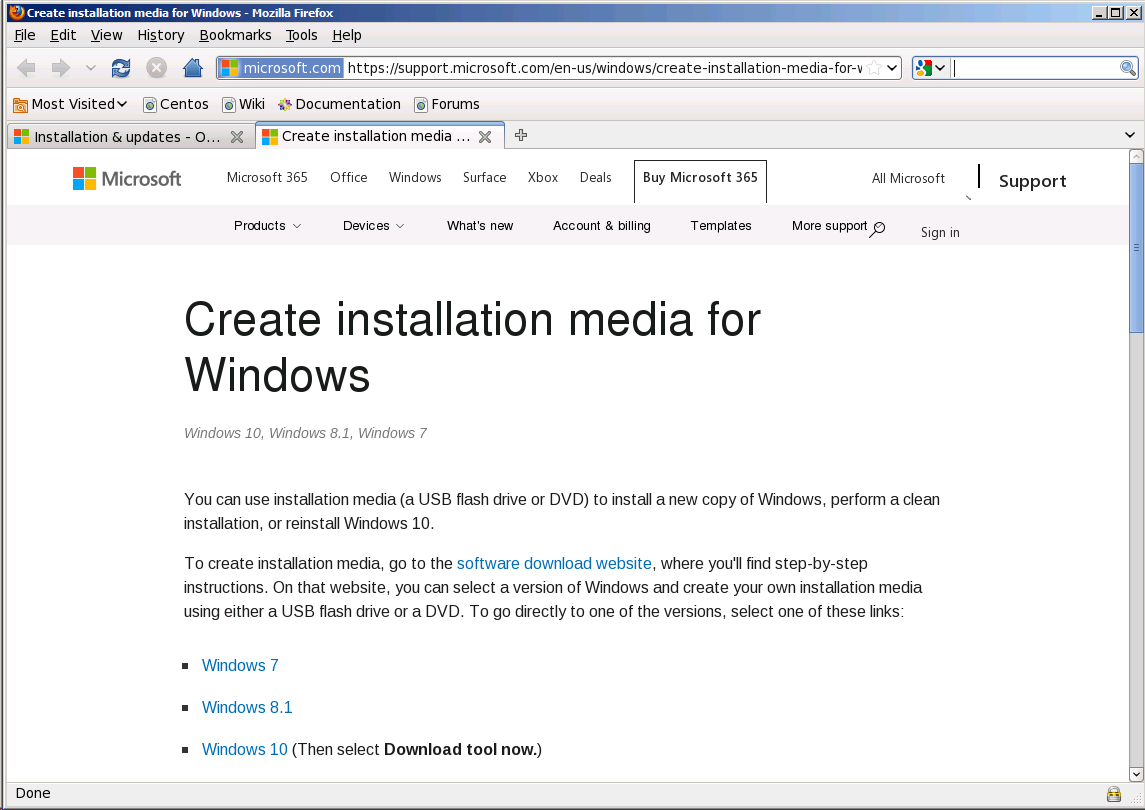
Task: Expand the Most Visited bookmarks folder
Action: coord(70,104)
